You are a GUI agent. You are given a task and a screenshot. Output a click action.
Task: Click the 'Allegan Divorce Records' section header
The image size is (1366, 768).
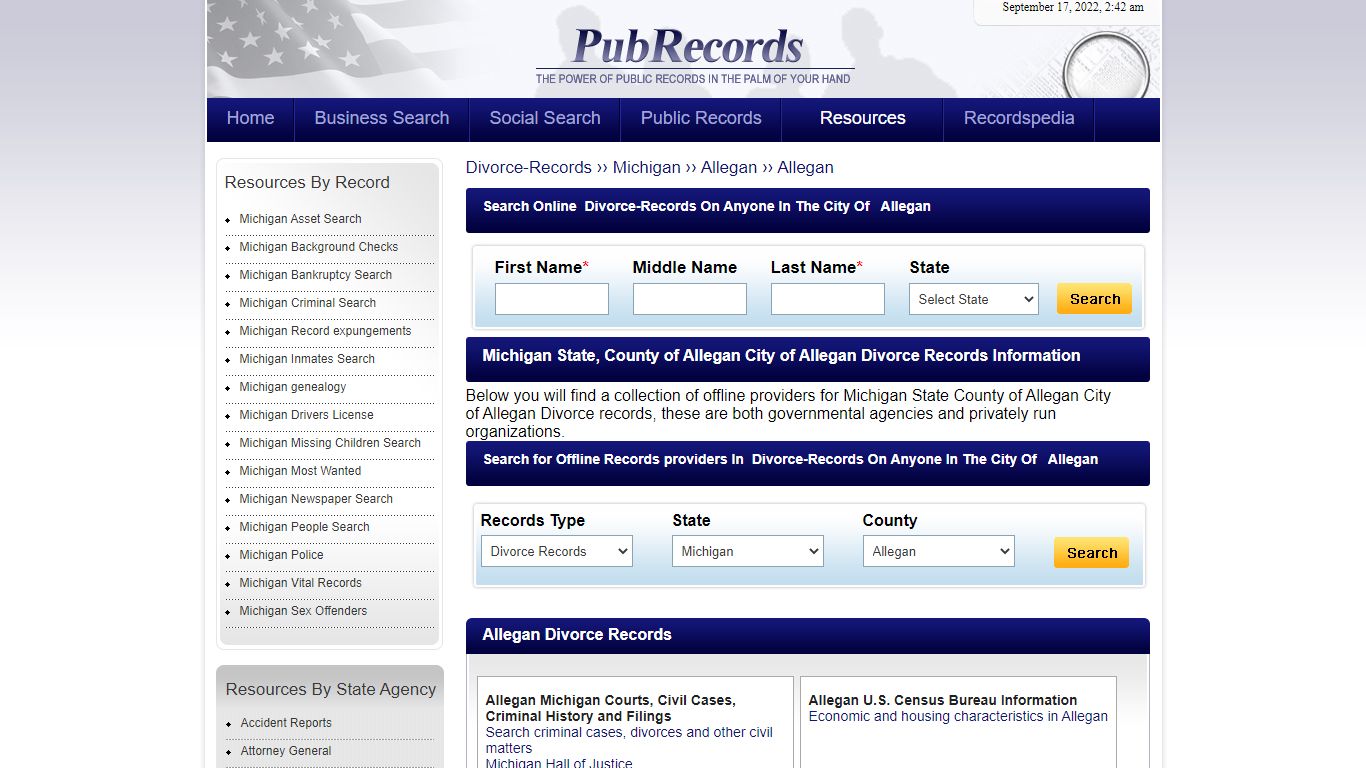pos(808,635)
